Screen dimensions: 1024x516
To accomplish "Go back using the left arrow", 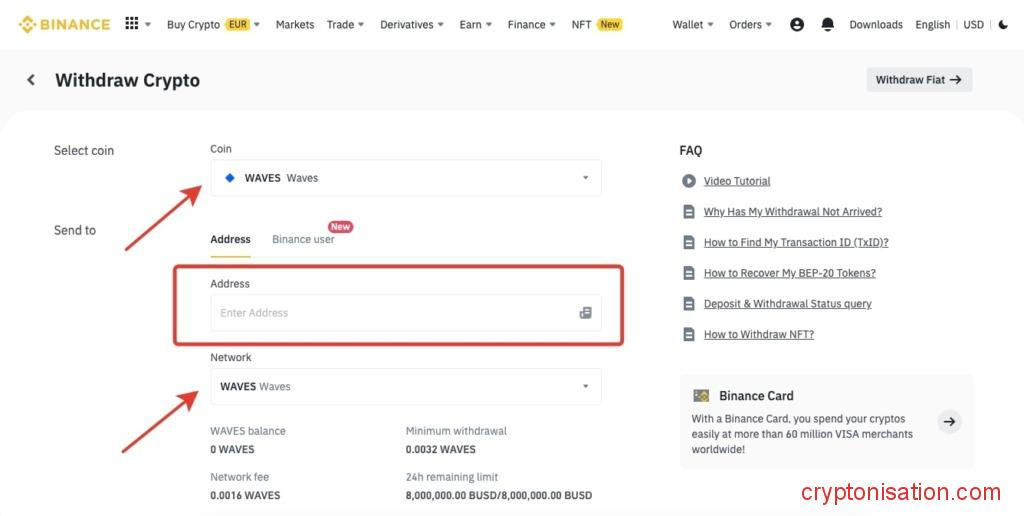I will 31,80.
